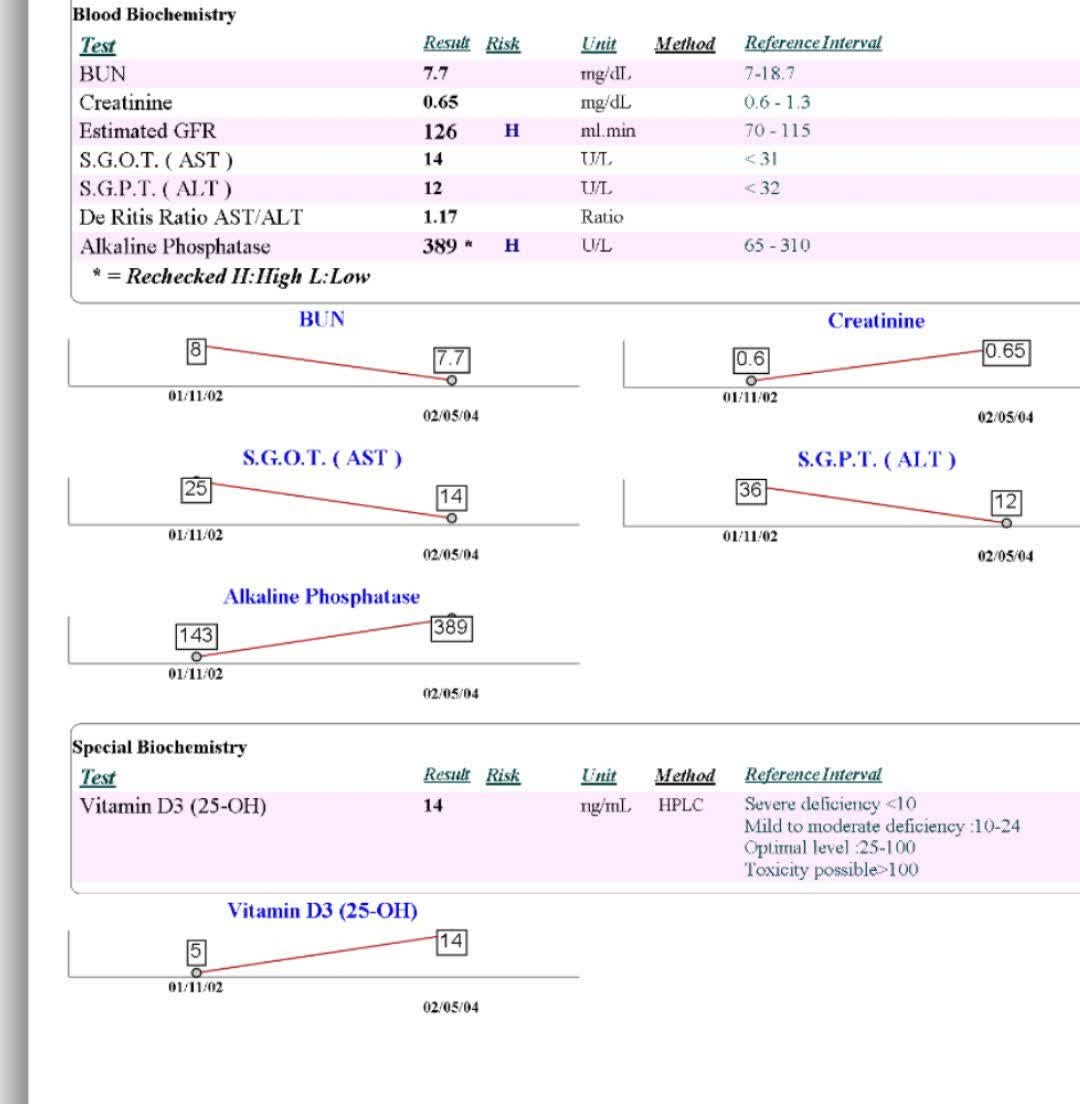
Task: Click the Result header in Blood Biochemistry table
Action: click(x=446, y=43)
